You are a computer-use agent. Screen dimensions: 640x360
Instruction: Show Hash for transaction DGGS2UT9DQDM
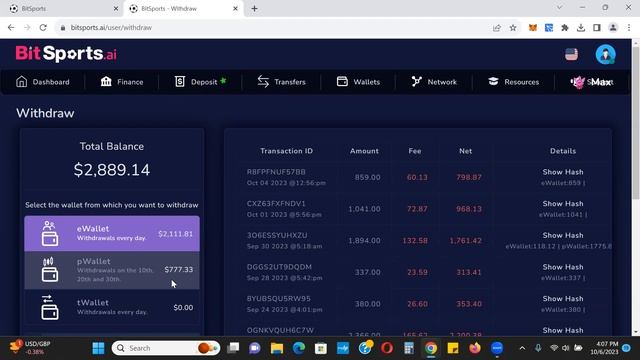[x=562, y=267]
